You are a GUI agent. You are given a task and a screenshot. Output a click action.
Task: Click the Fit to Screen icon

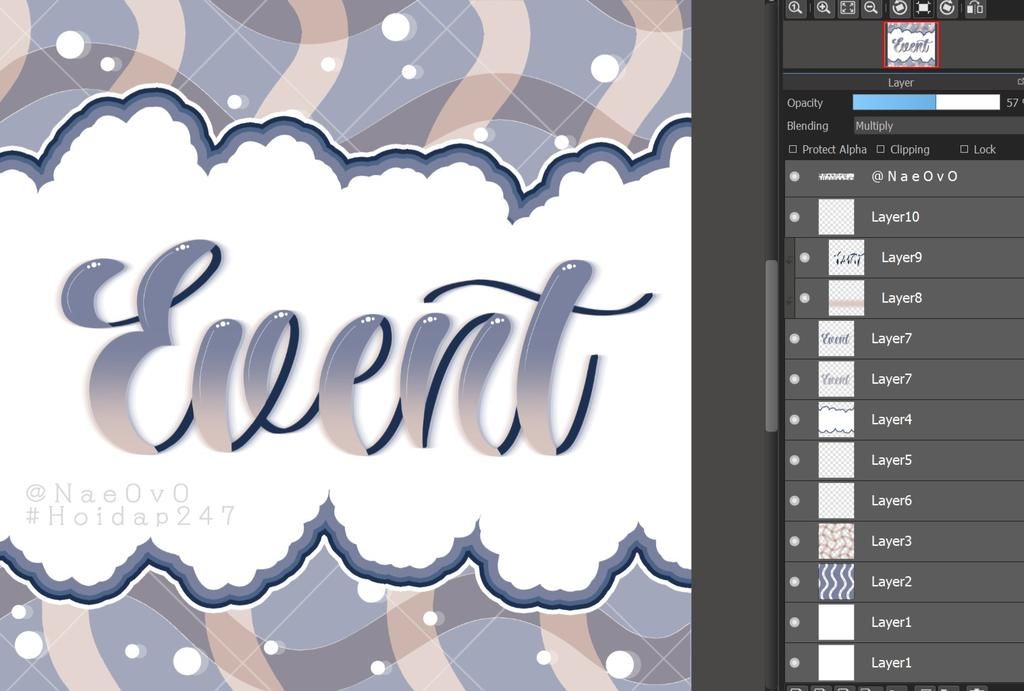(x=847, y=8)
